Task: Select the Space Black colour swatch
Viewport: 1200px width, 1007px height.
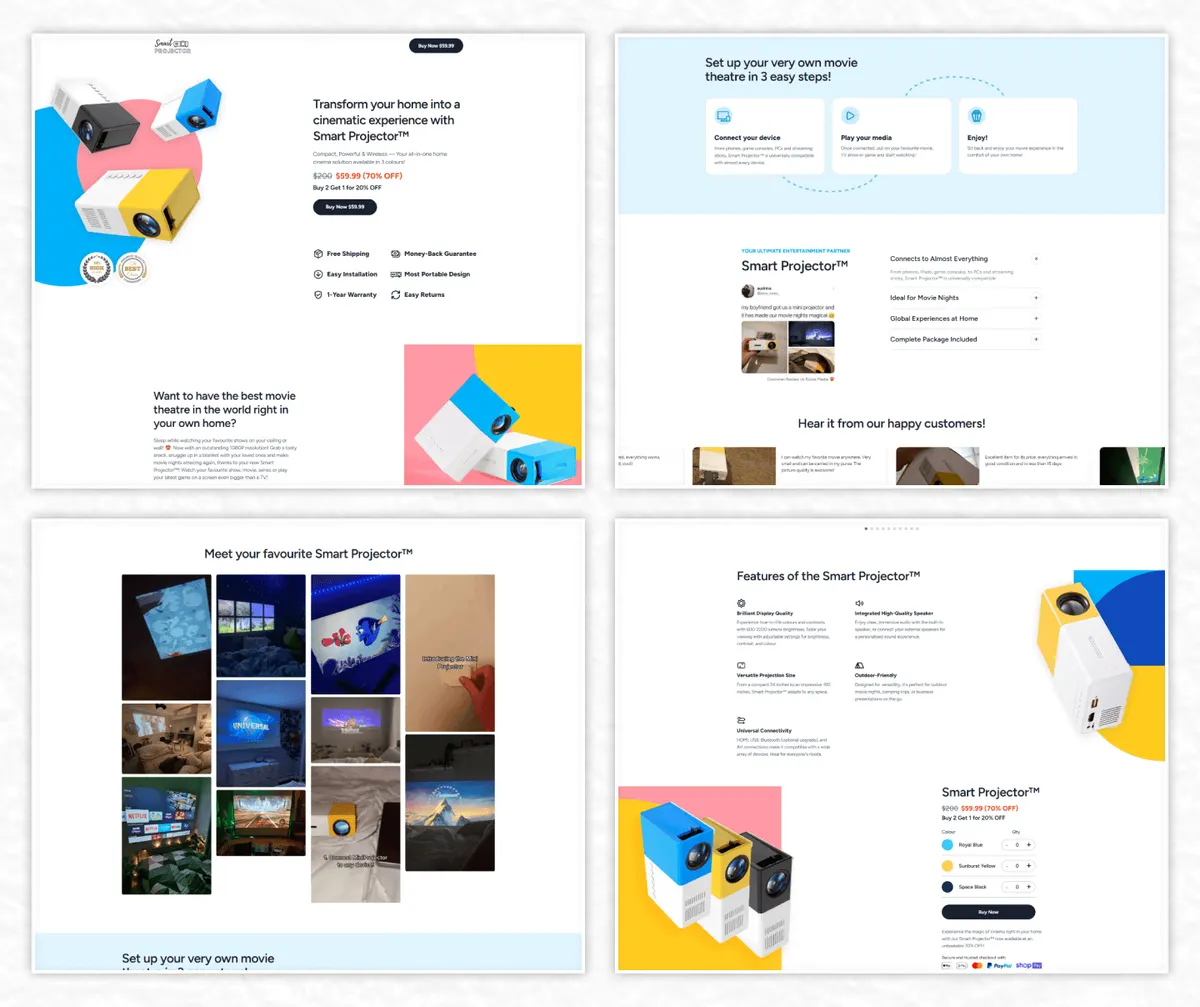Action: [948, 887]
